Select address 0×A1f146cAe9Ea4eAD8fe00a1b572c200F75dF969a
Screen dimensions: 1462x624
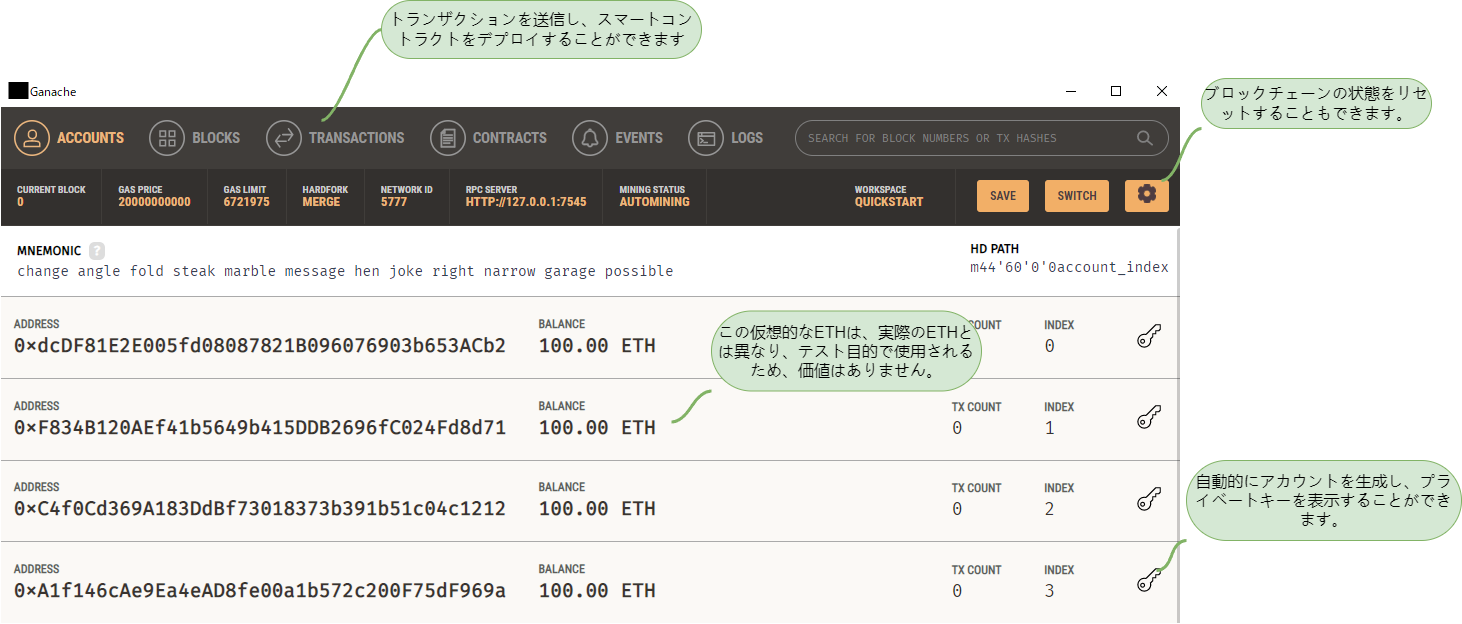coord(260,591)
